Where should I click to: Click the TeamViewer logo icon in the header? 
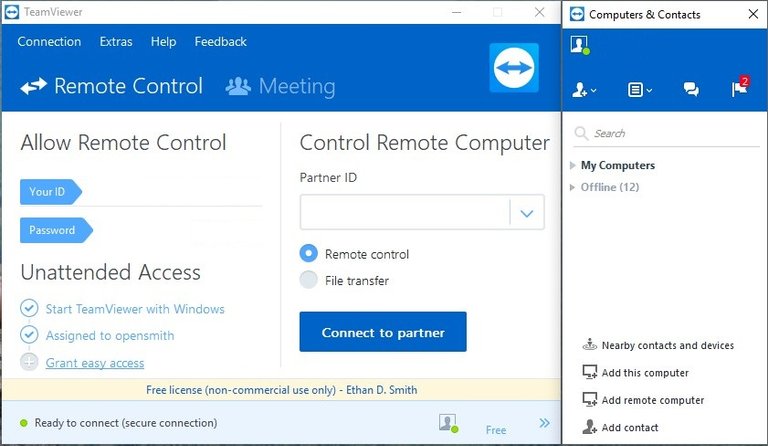[514, 68]
